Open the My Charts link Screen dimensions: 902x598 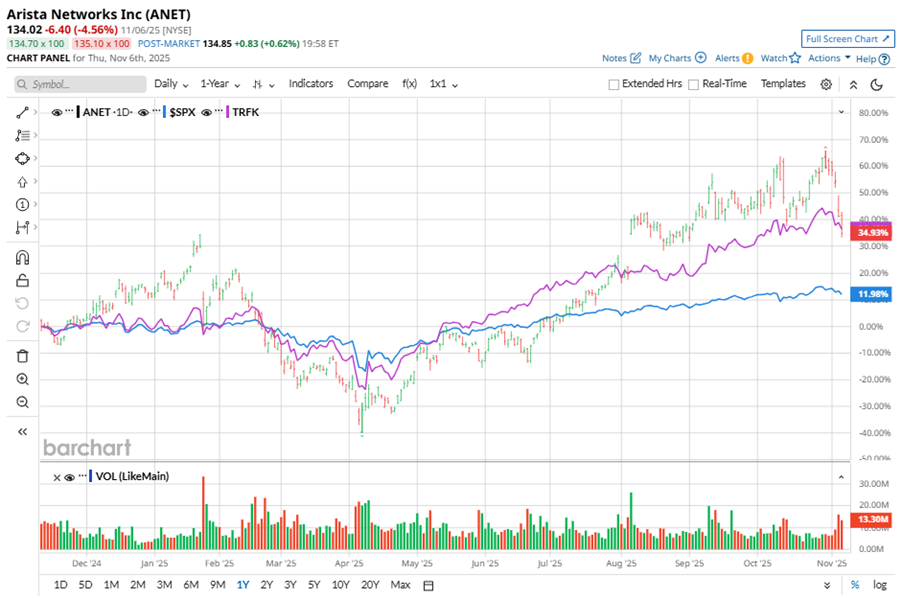click(x=677, y=58)
